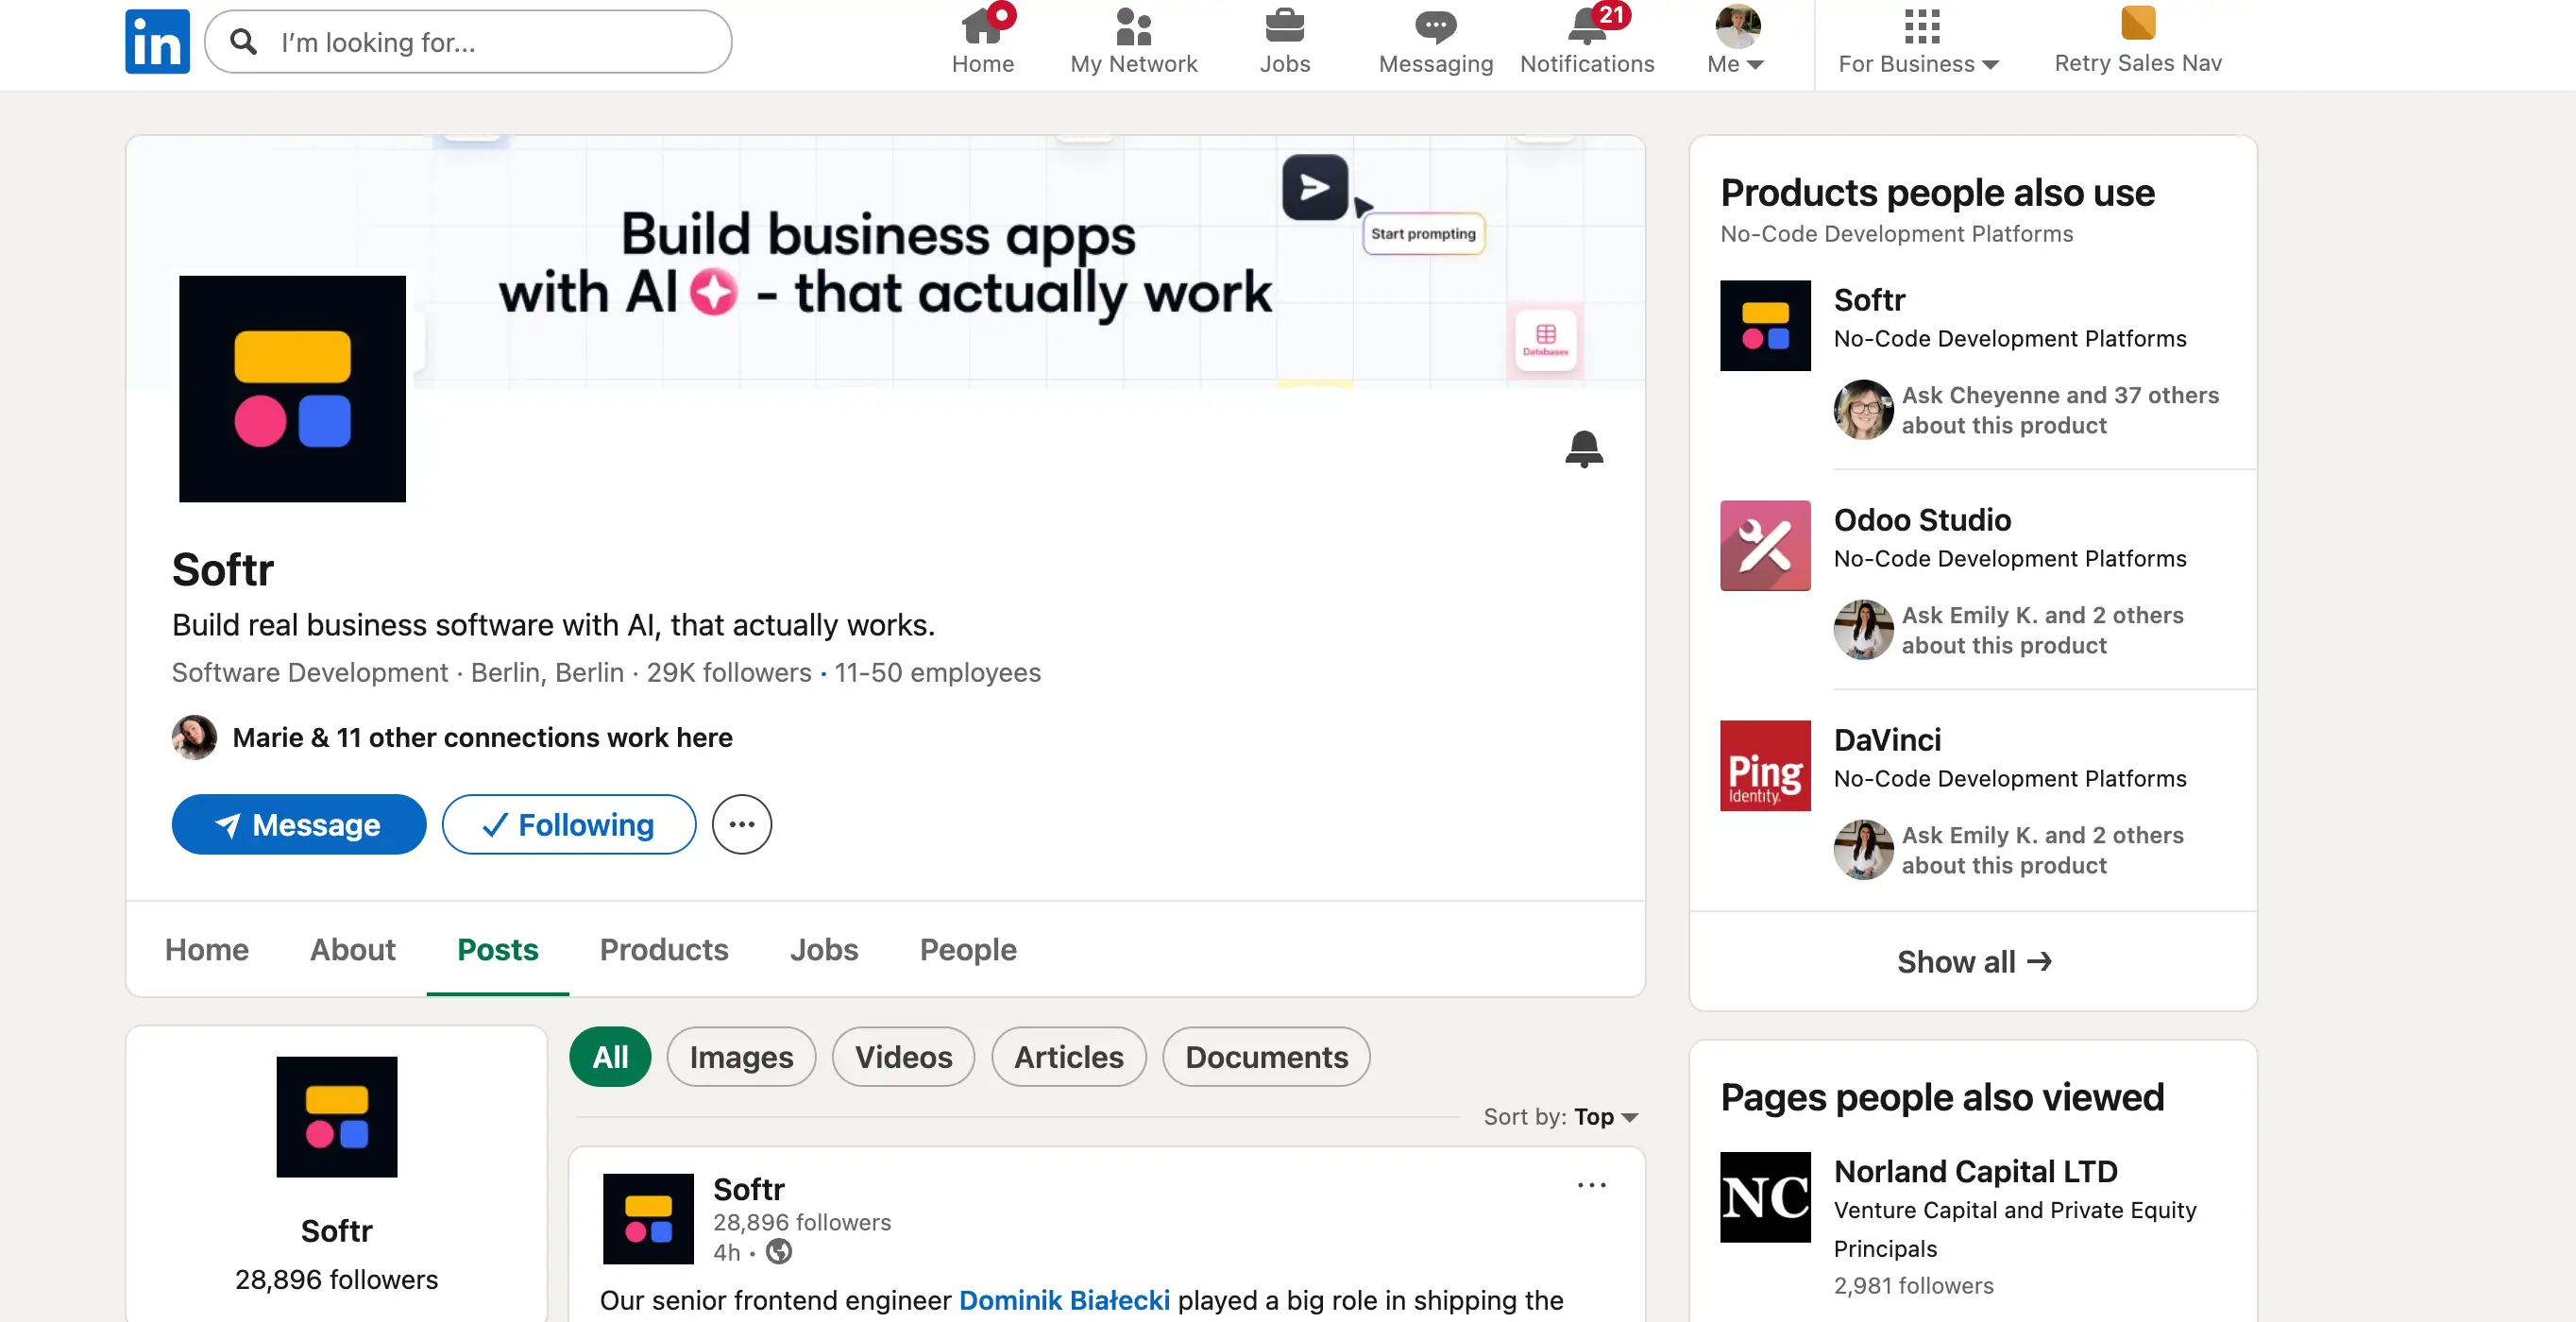The height and width of the screenshot is (1322, 2576).
Task: Open Sort by Top dropdown
Action: pos(1605,1116)
